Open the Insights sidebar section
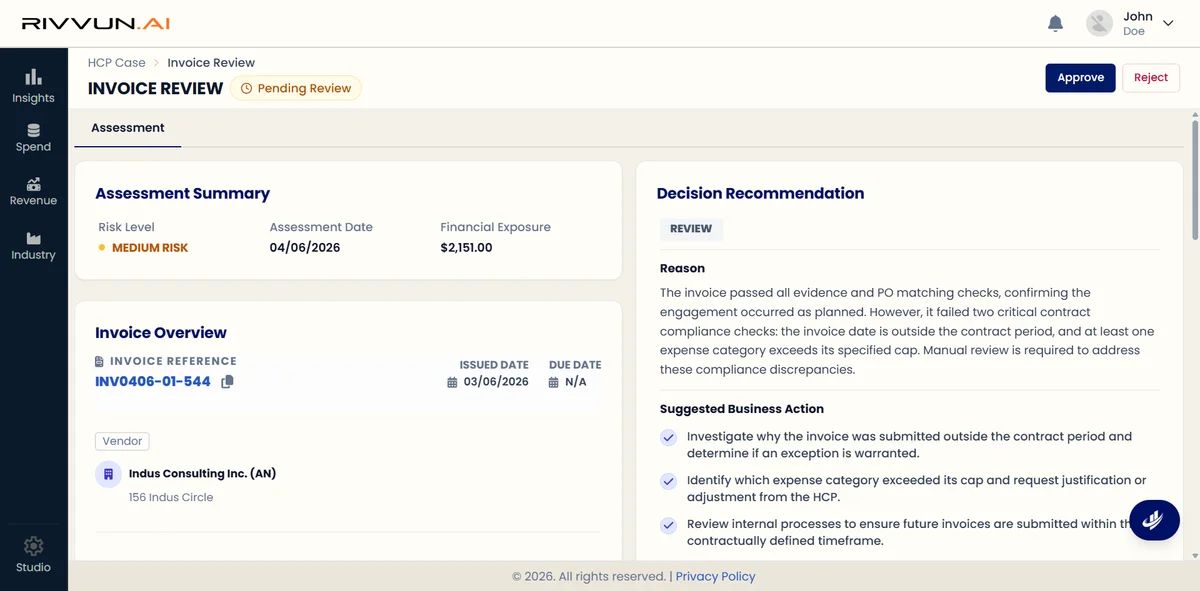This screenshot has width=1200, height=591. point(33,86)
